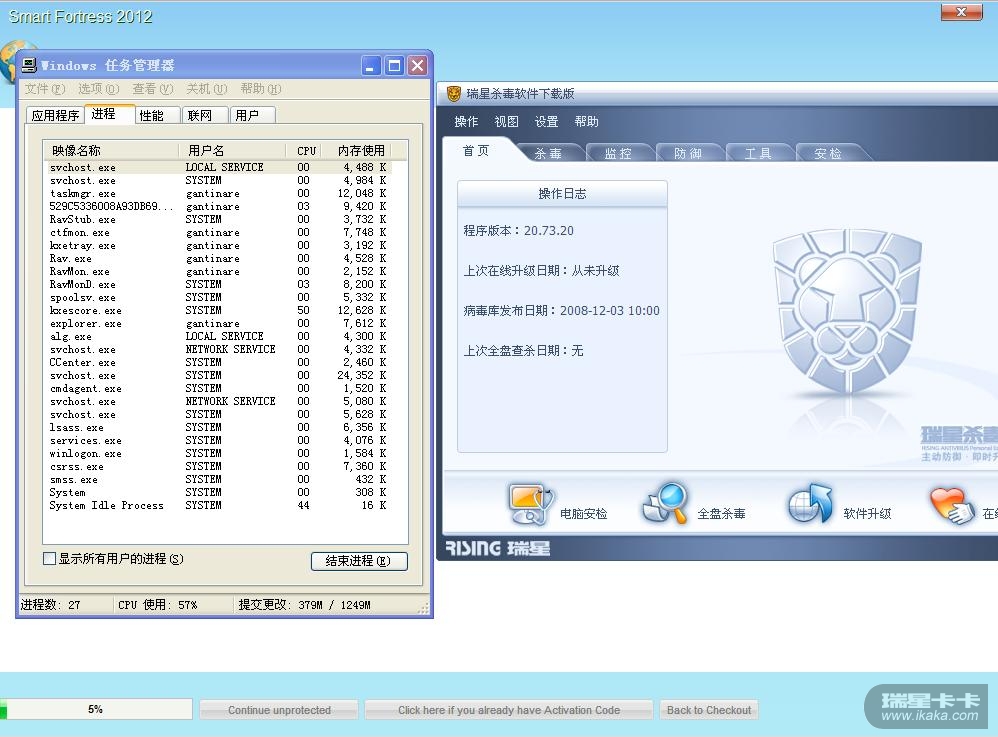This screenshot has width=998, height=737.
Task: Switch to the 应用程序 tab
Action: [x=55, y=115]
